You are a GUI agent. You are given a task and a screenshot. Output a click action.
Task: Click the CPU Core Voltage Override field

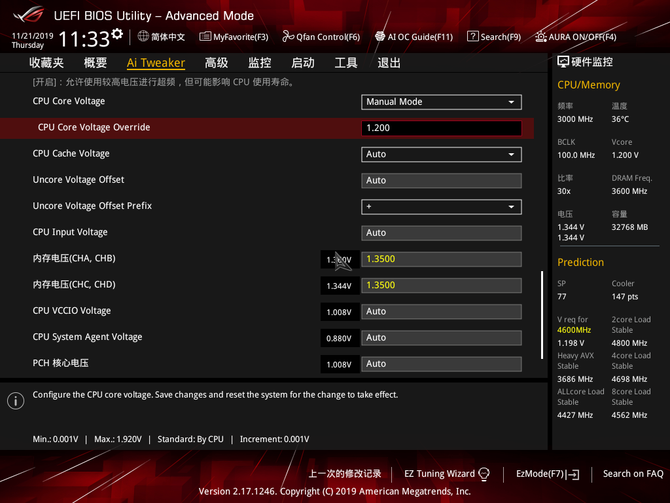point(441,128)
